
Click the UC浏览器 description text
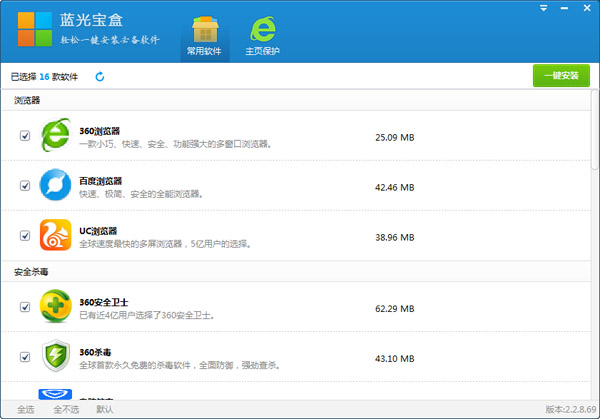tap(165, 244)
